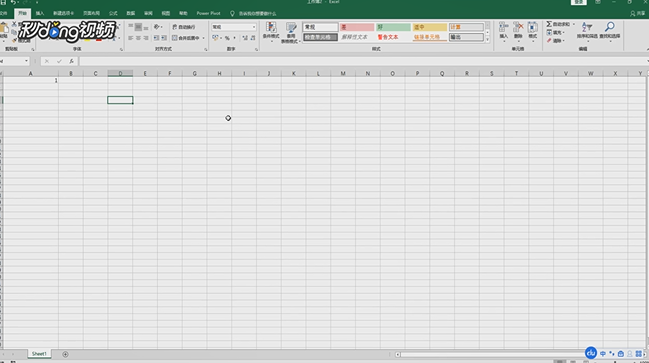
Task: Expand the Merge and Center dropdown arrow
Action: pyautogui.click(x=203, y=38)
